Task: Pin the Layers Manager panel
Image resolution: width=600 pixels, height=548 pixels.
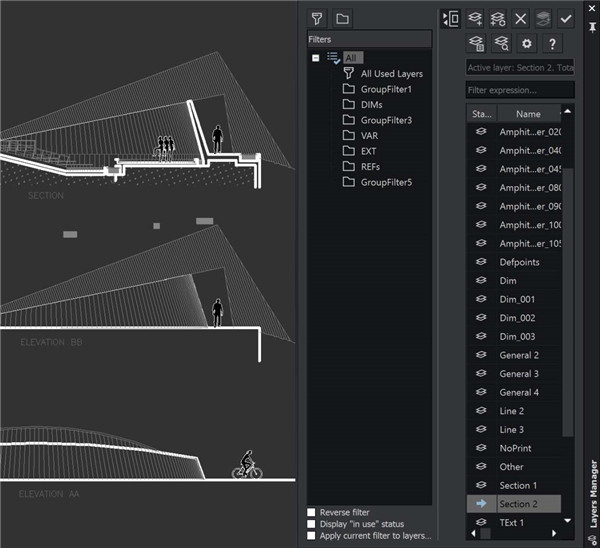Action: coord(593,25)
